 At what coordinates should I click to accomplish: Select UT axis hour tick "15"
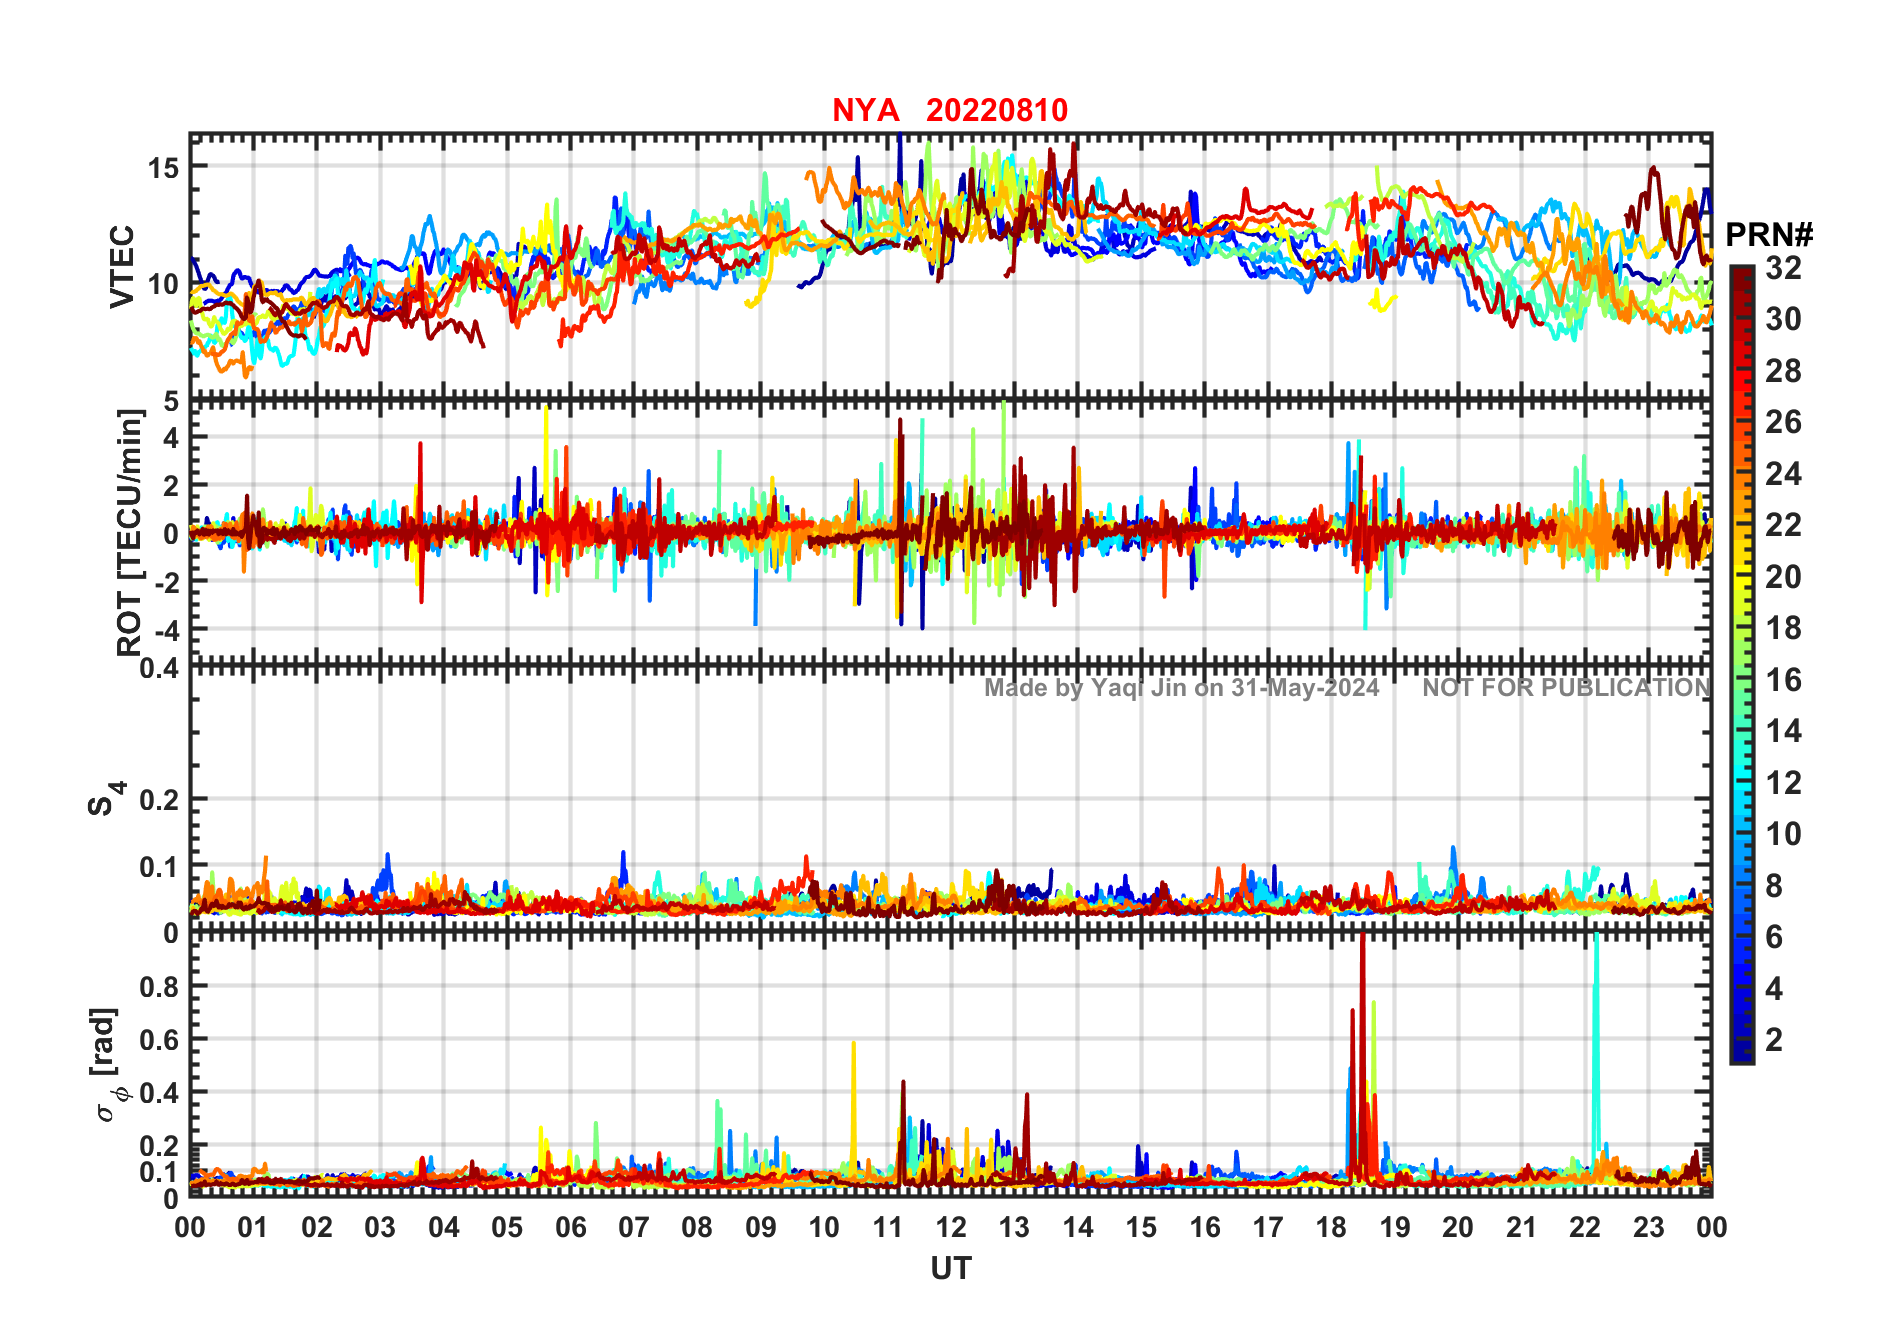1141,1228
